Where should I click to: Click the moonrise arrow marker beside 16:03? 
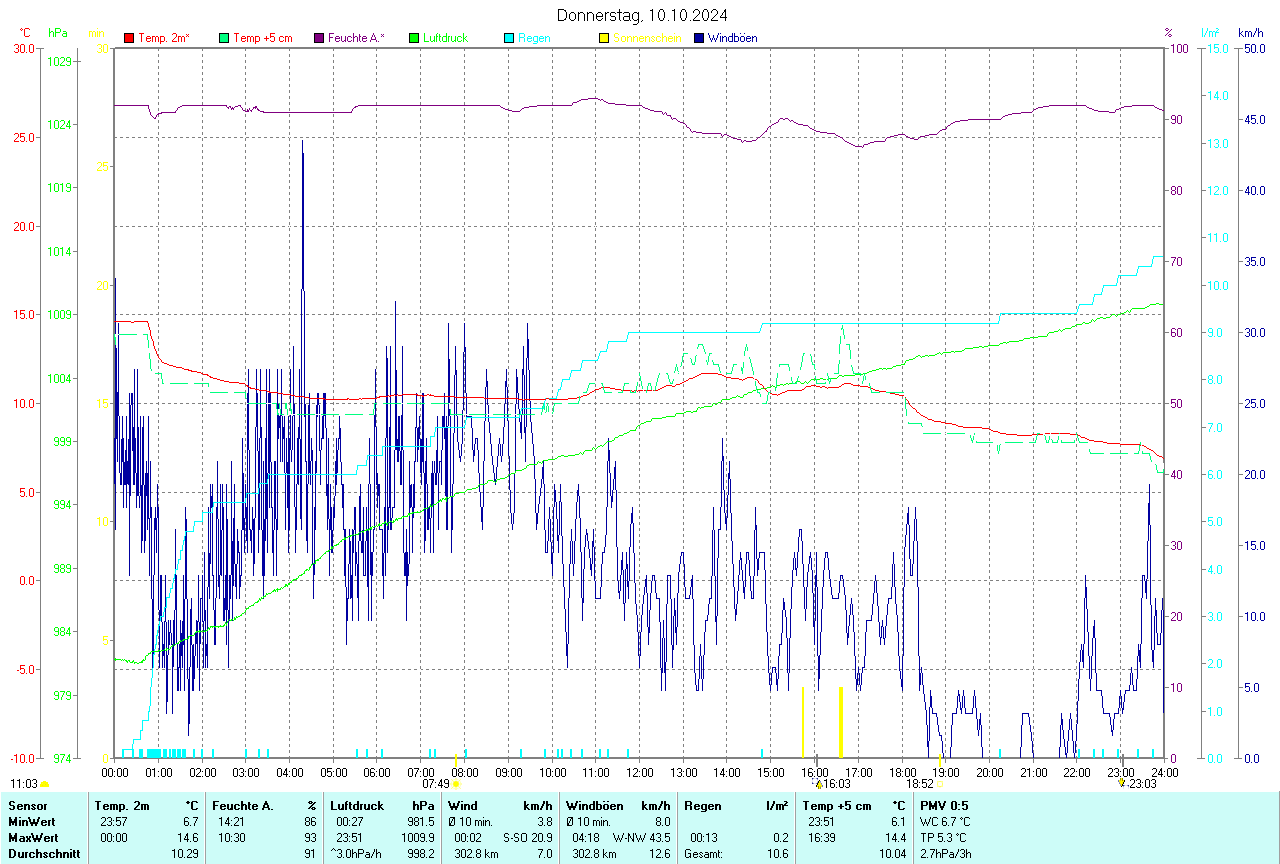[819, 784]
